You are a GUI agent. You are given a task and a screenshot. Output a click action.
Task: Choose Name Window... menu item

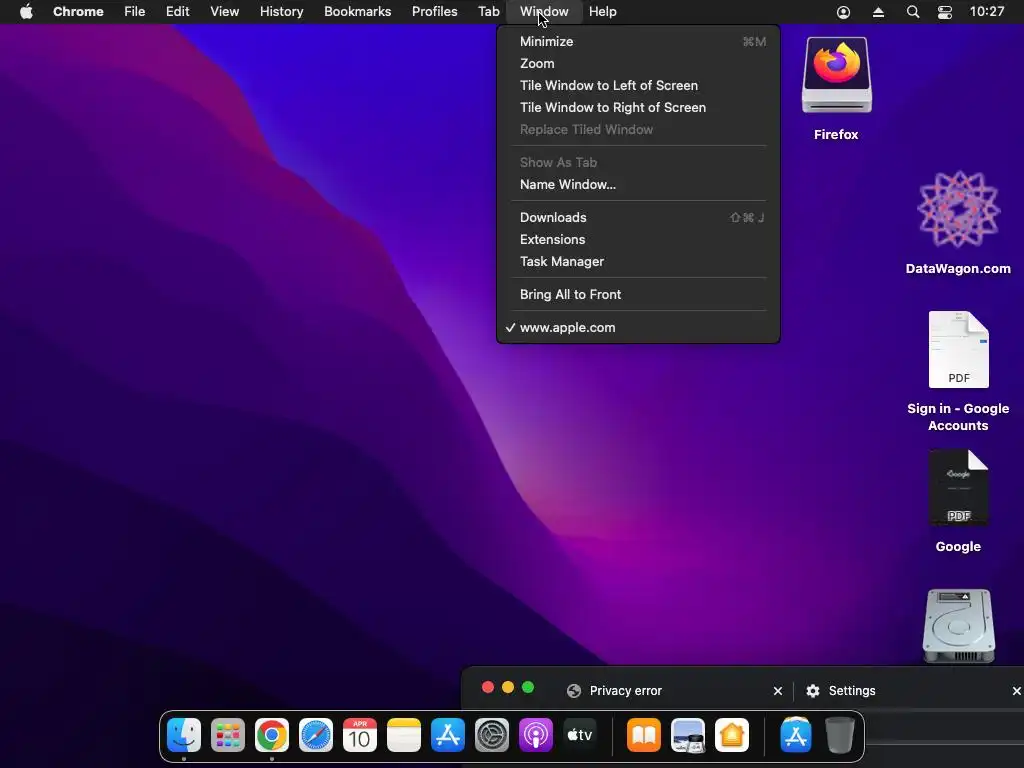[x=638, y=185]
